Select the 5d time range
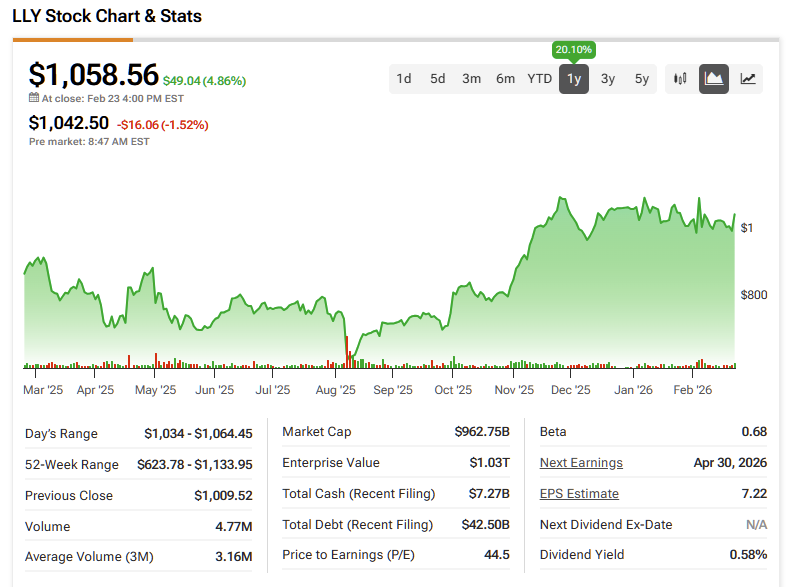Image resolution: width=789 pixels, height=587 pixels. 437,78
